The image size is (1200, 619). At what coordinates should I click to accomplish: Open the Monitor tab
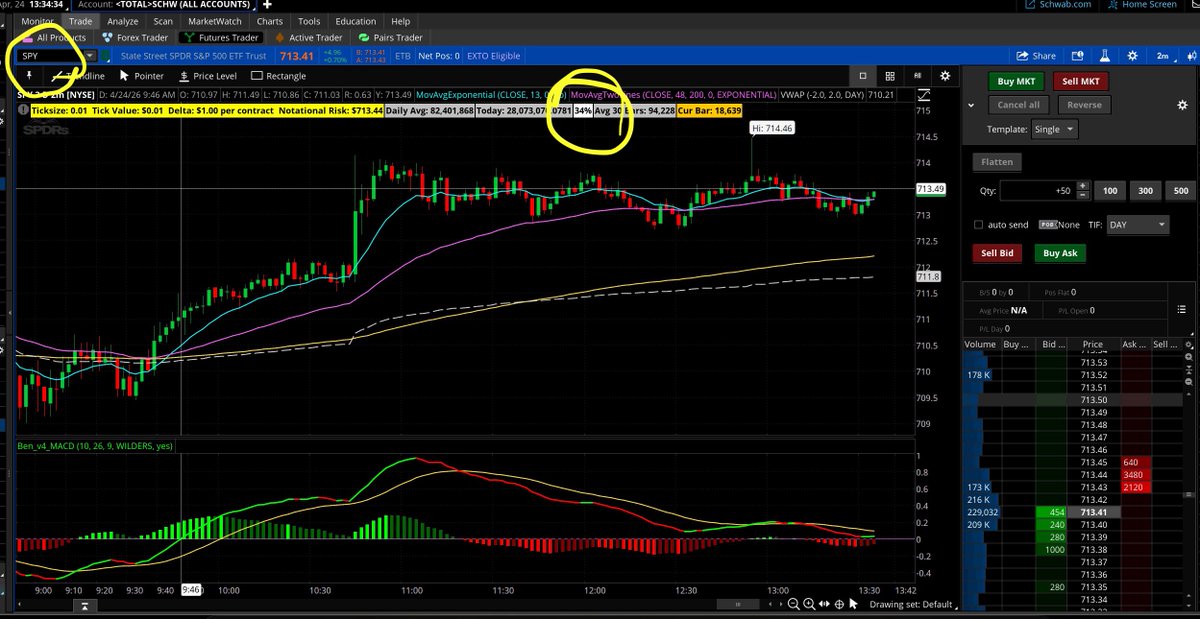[38, 21]
